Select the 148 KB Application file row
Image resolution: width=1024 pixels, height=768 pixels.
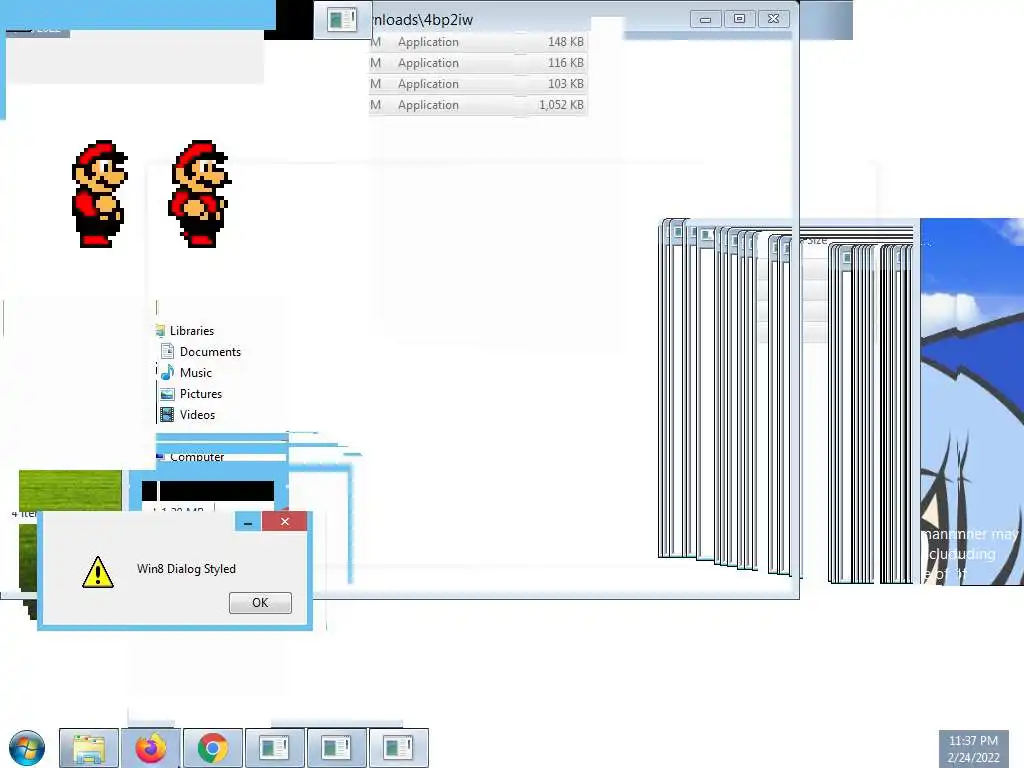[478, 42]
